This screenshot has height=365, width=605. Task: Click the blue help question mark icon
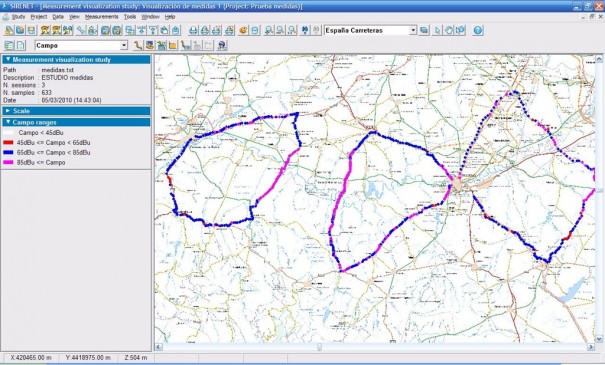pos(478,30)
